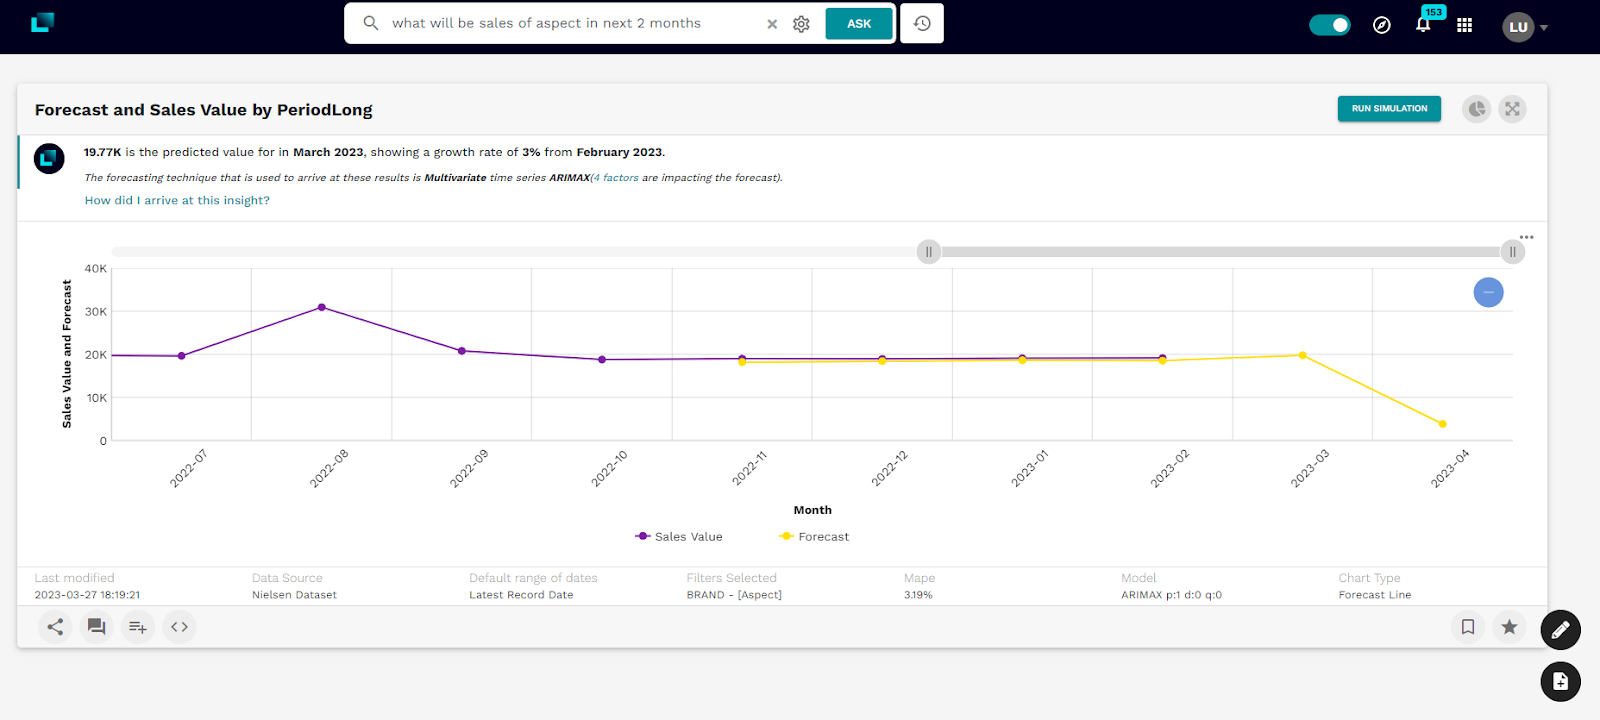Click the '2023-03-27 18:19:21' last modified text
Screen dimensions: 1600x720
[87, 595]
